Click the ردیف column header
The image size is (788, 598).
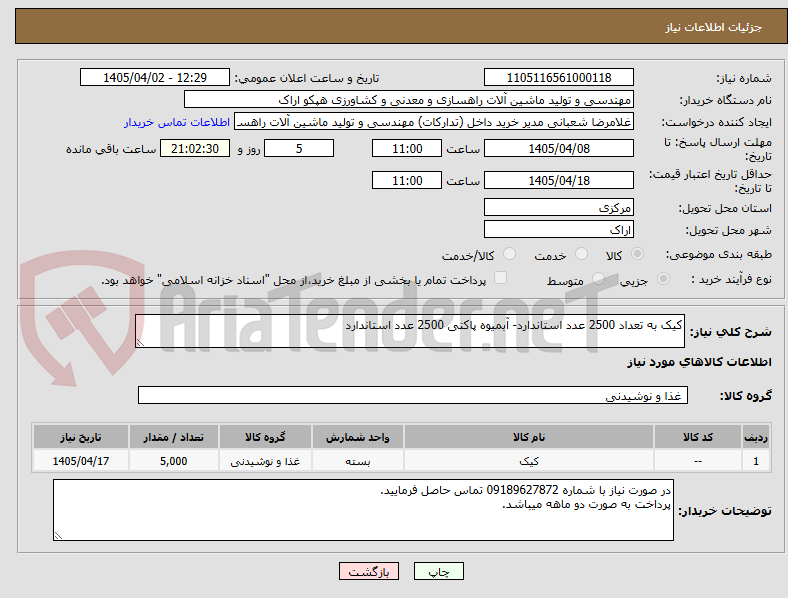756,437
